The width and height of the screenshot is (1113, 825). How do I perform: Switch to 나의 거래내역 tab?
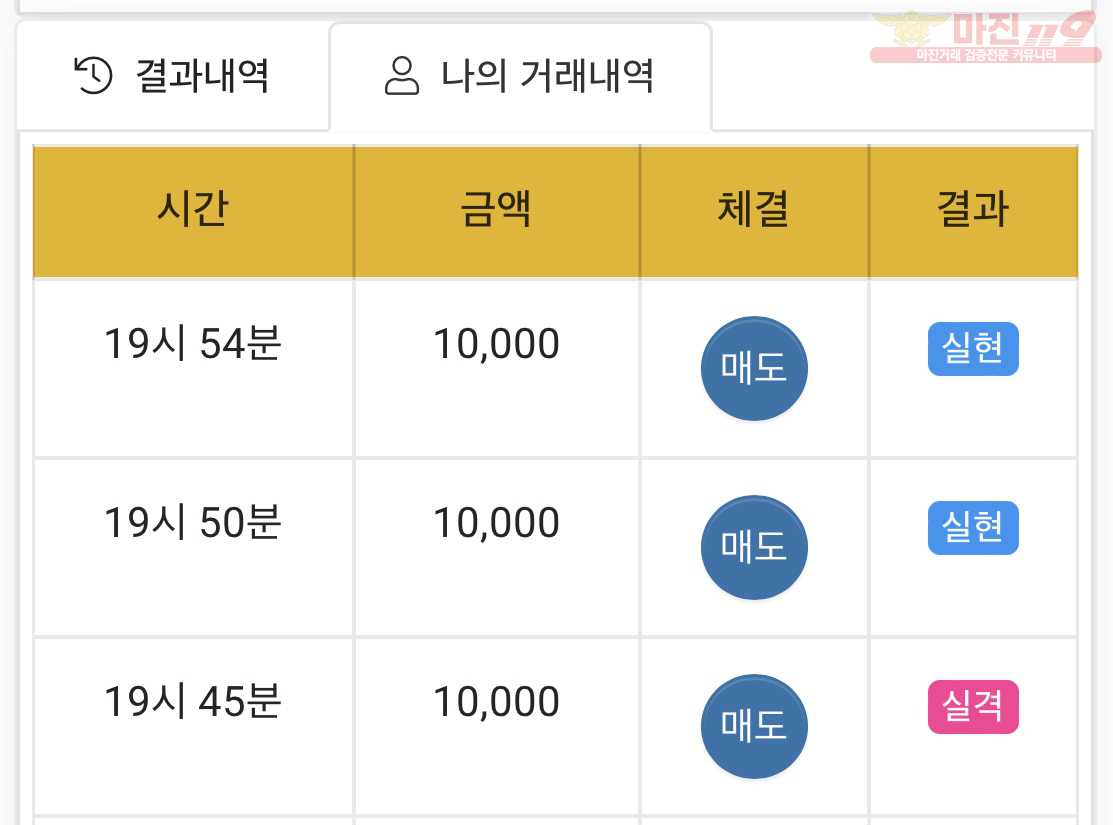(x=520, y=76)
